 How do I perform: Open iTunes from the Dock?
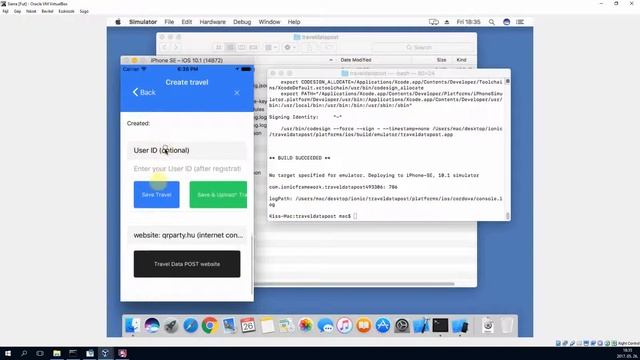(x=344, y=325)
